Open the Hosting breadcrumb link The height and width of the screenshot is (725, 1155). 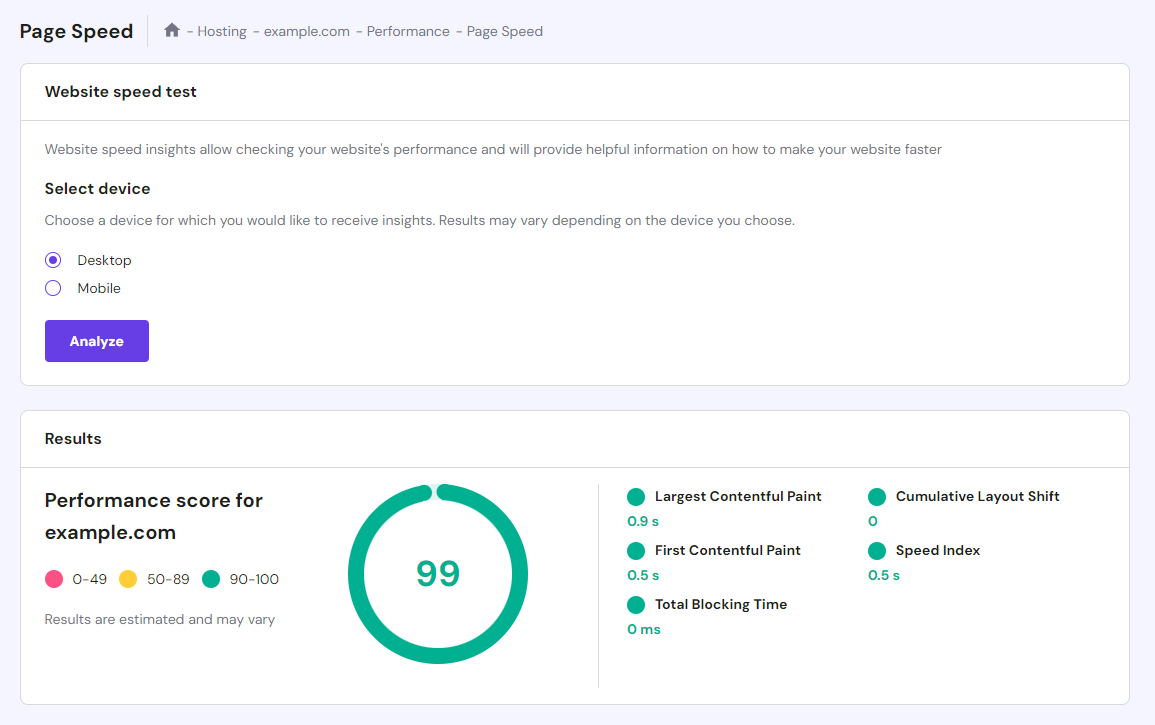click(221, 31)
